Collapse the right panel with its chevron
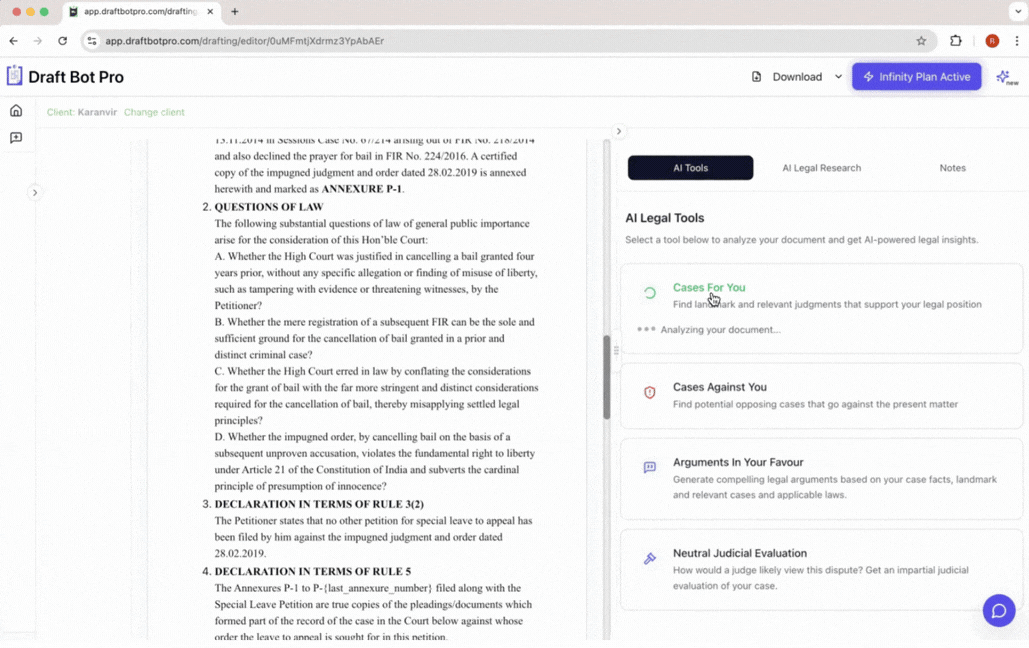 (x=618, y=131)
